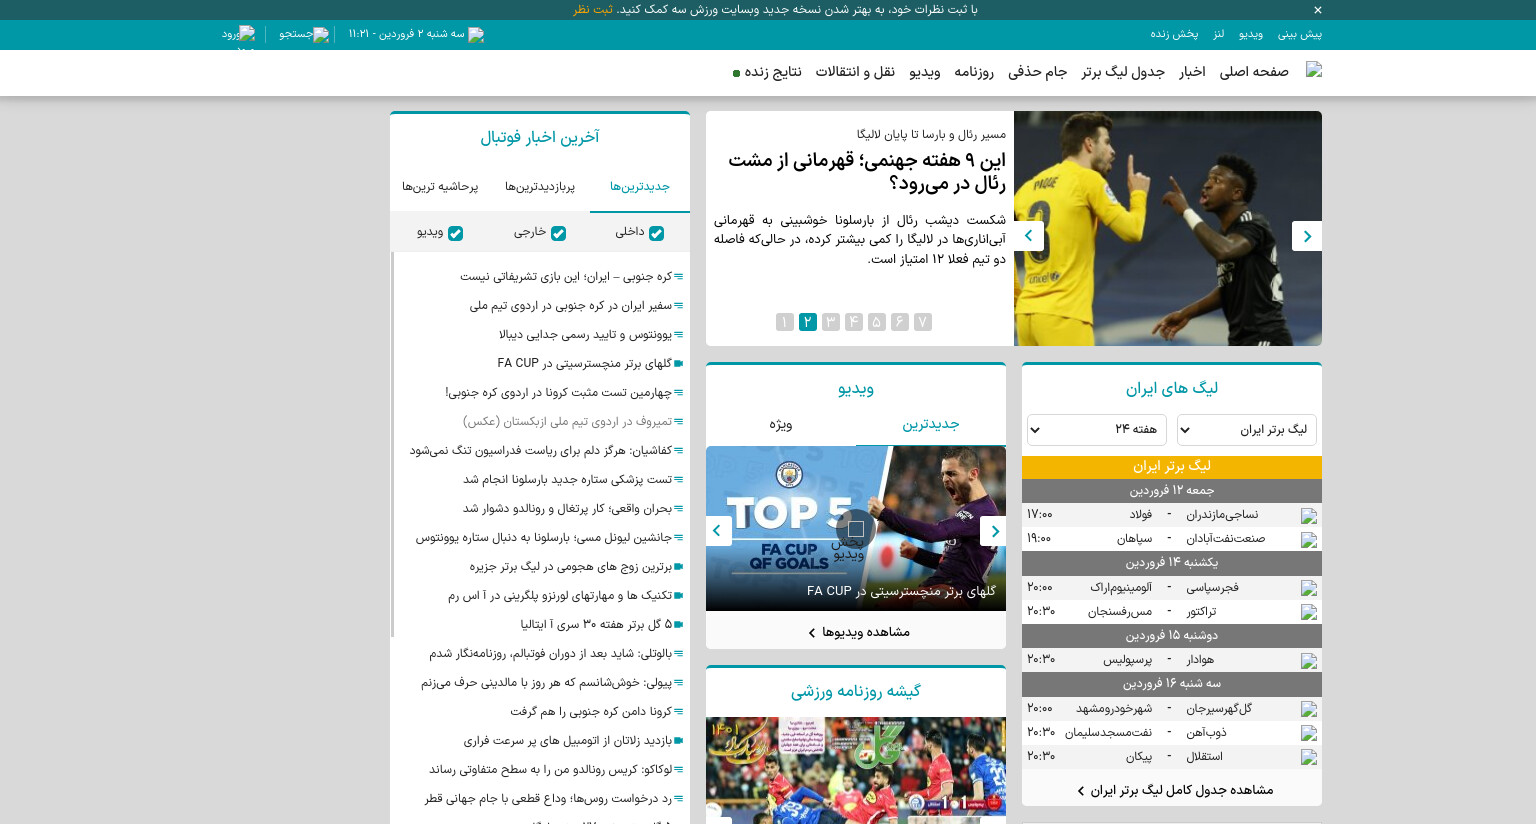Viewport: 1536px width, 824px height.
Task: Open news: کفاشیان: هرگز دلم برای ریاست
Action: pyautogui.click(x=540, y=450)
